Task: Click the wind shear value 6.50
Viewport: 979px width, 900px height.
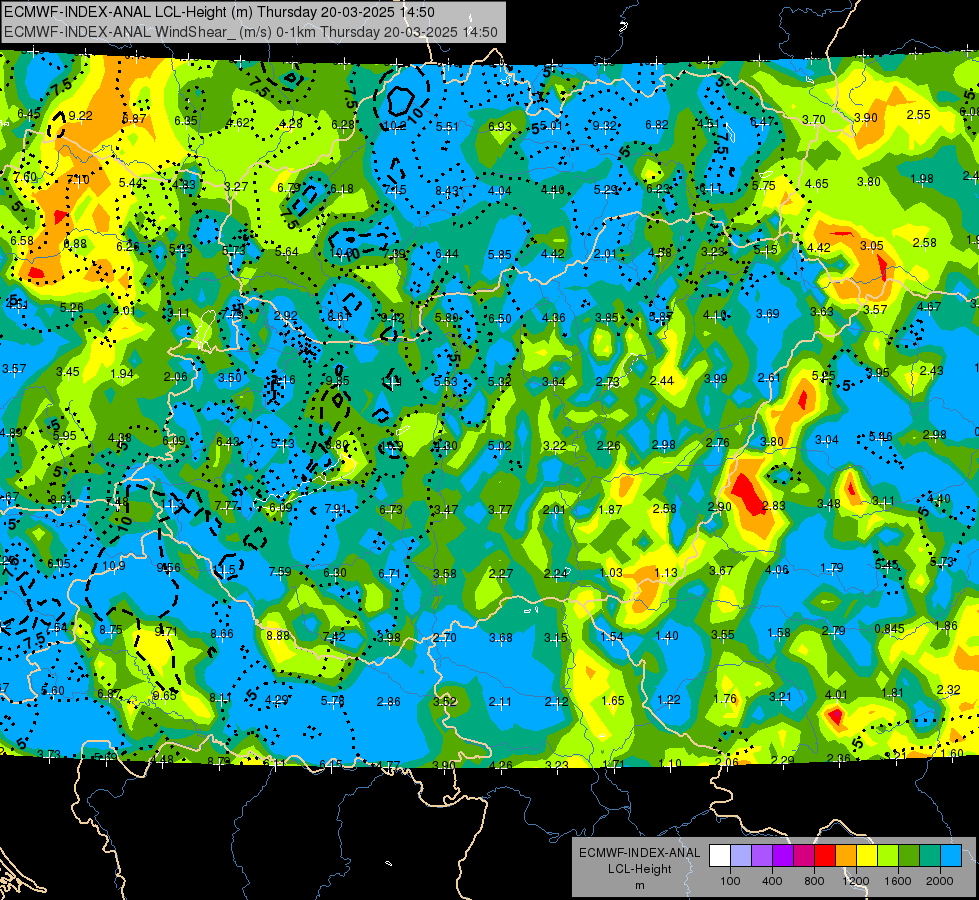Action: tap(499, 319)
